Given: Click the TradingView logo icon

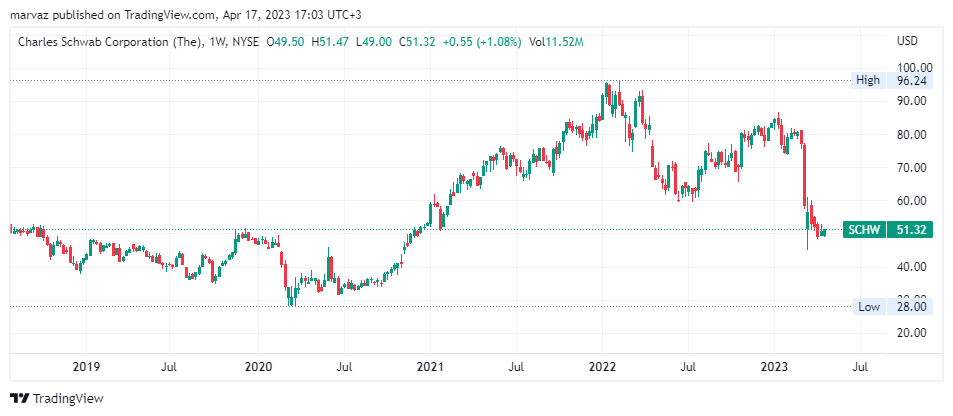Looking at the screenshot, I should 20,399.
